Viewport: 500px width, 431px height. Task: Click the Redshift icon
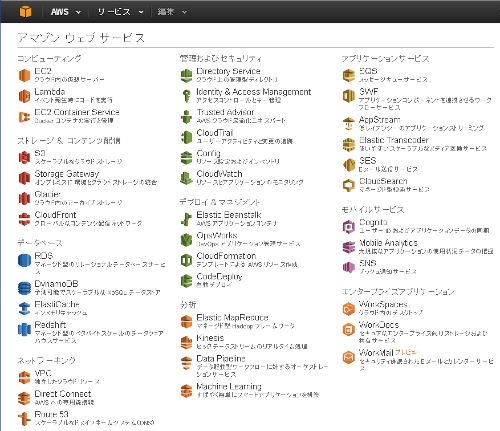[24, 329]
